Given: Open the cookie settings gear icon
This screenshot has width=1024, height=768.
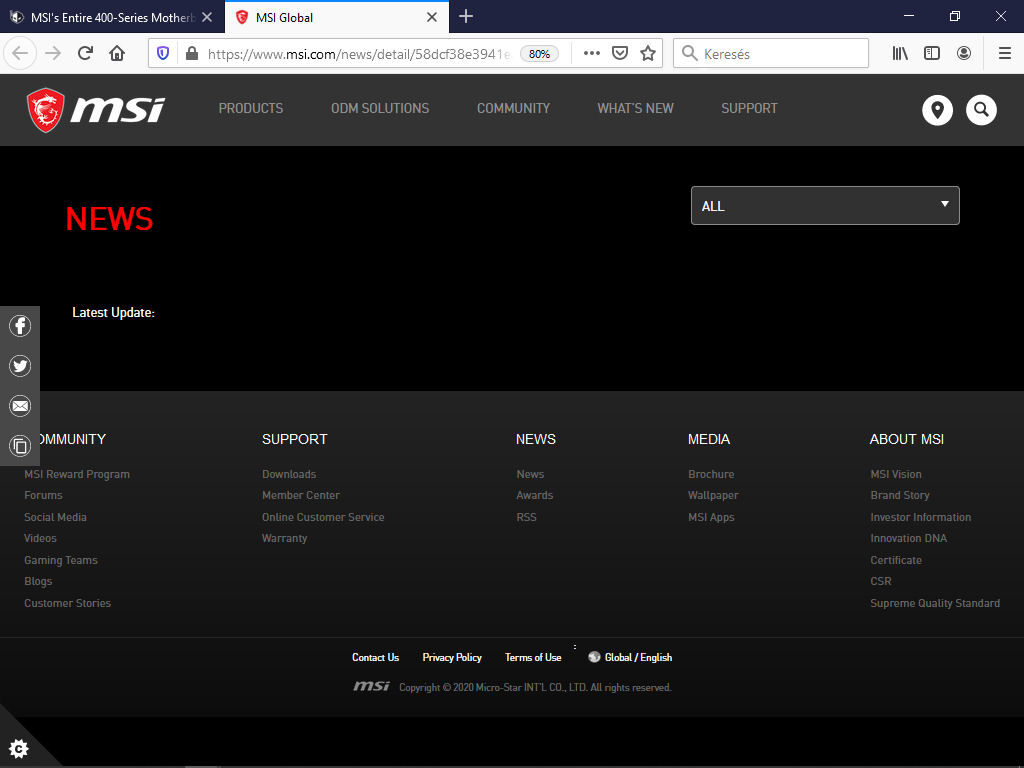Looking at the screenshot, I should (19, 748).
